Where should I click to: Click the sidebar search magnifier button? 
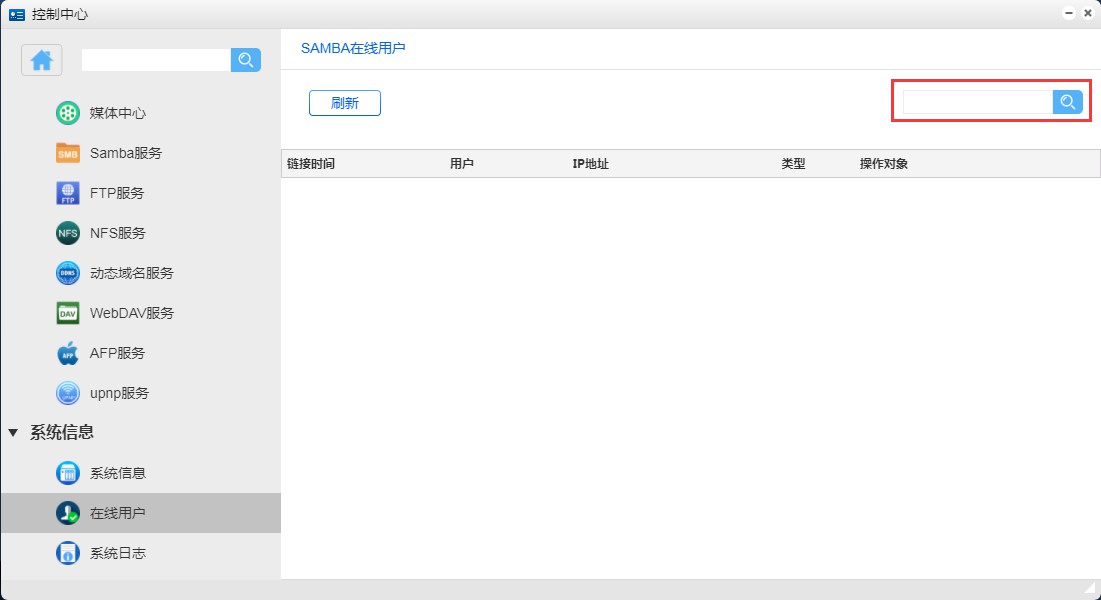coord(245,60)
